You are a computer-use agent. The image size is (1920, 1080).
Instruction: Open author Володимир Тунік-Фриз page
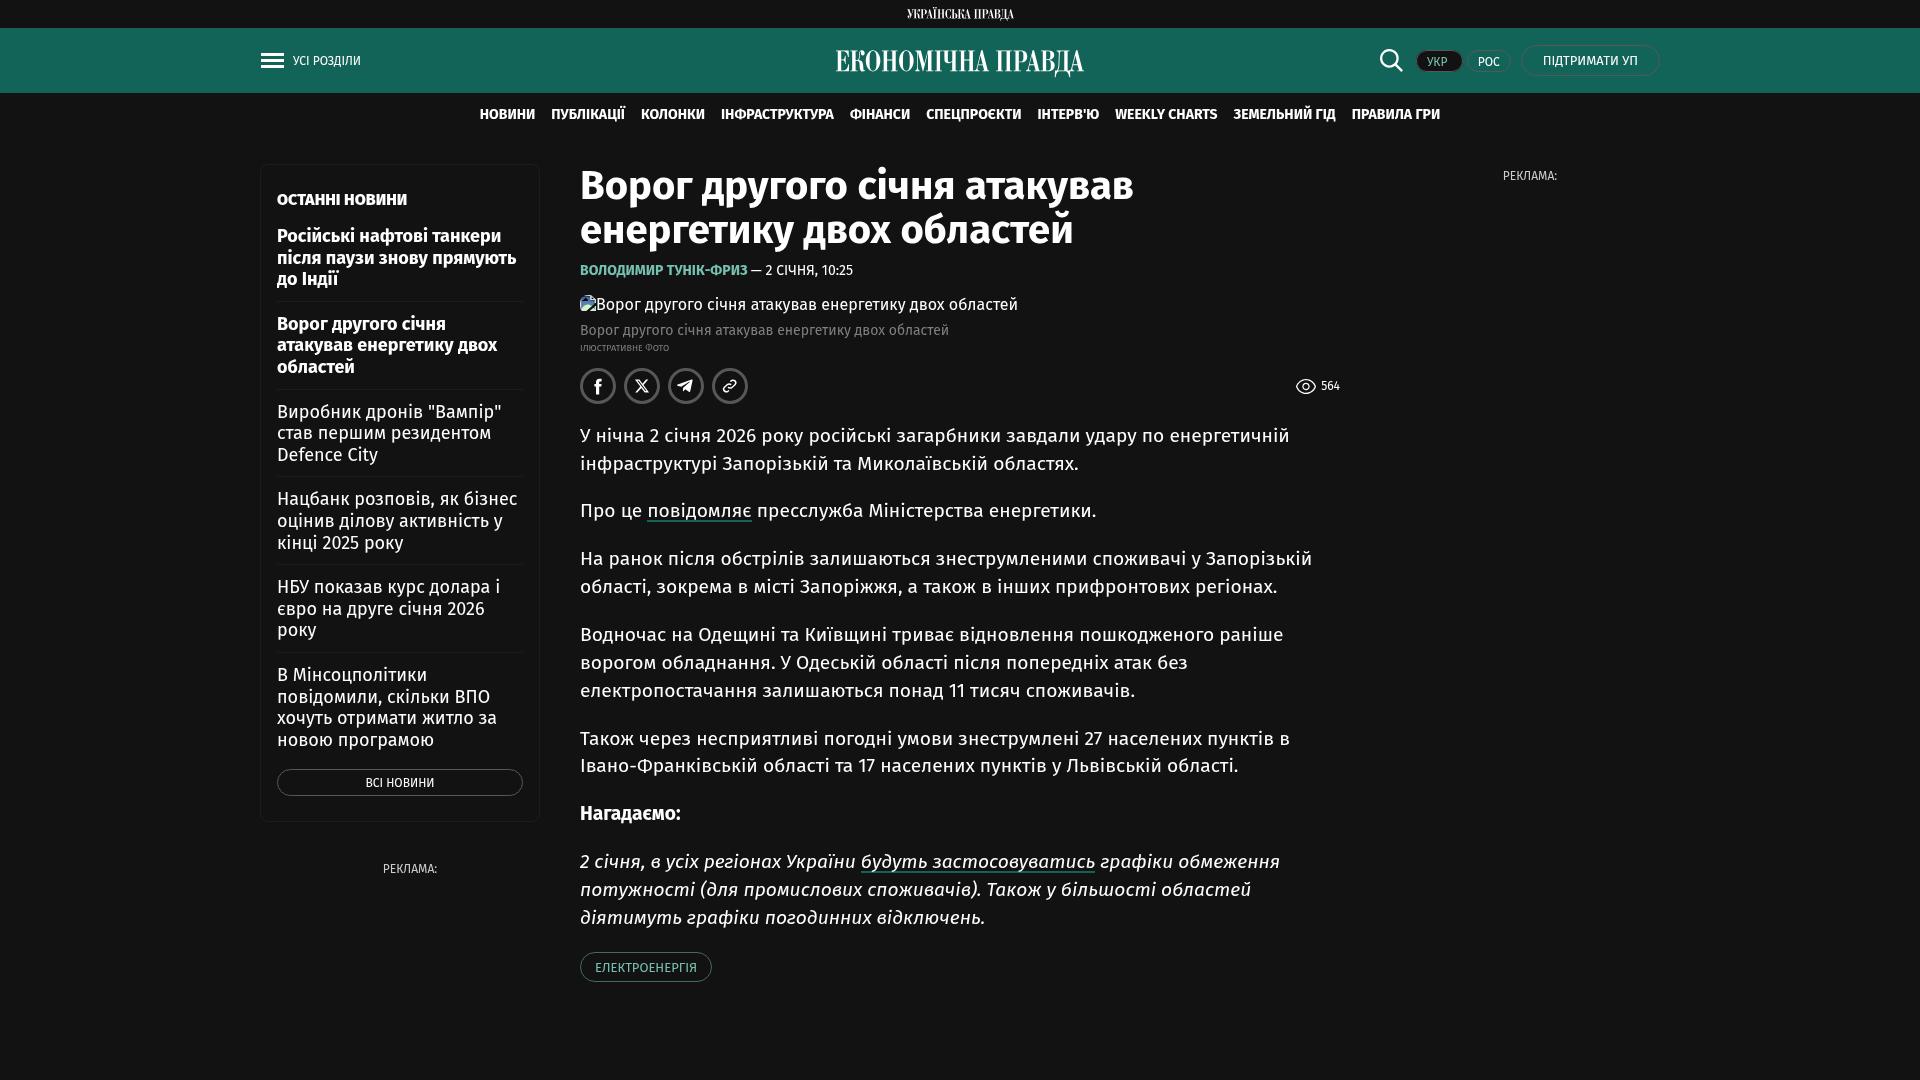point(664,271)
